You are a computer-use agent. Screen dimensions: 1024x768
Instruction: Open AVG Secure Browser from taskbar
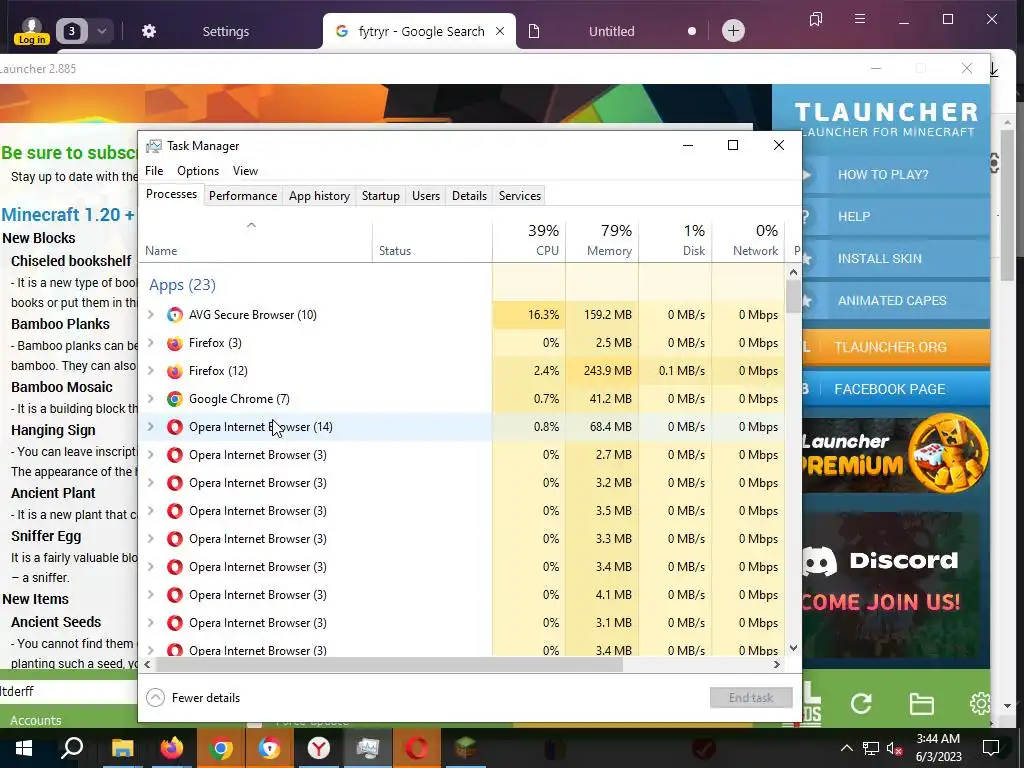(270, 748)
